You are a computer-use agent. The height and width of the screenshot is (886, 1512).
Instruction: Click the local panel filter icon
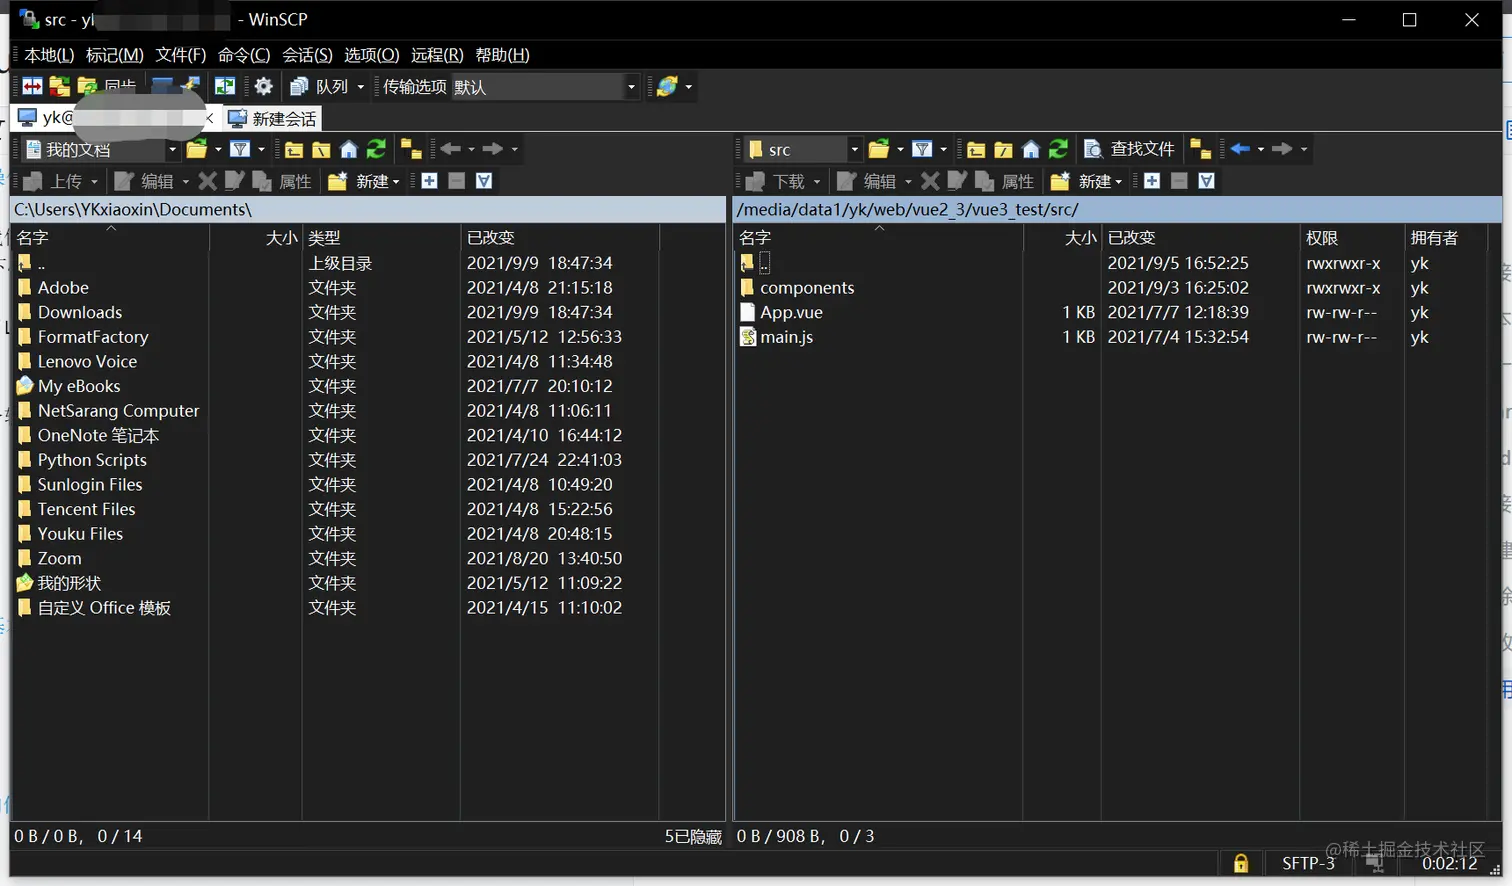pos(240,149)
